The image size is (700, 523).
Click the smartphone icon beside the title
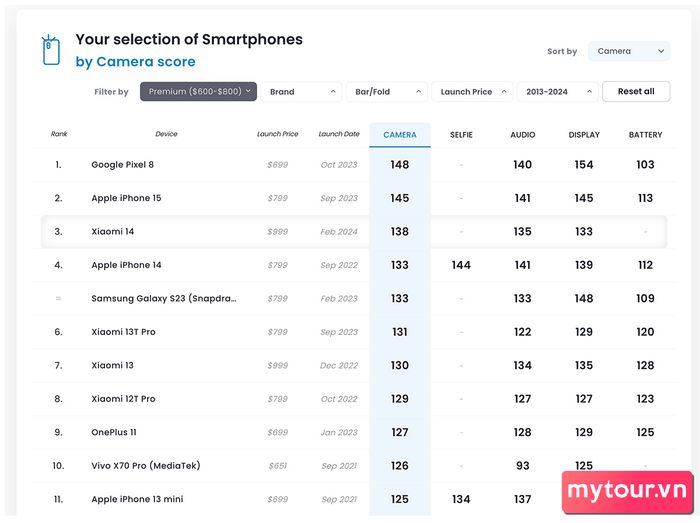50,51
